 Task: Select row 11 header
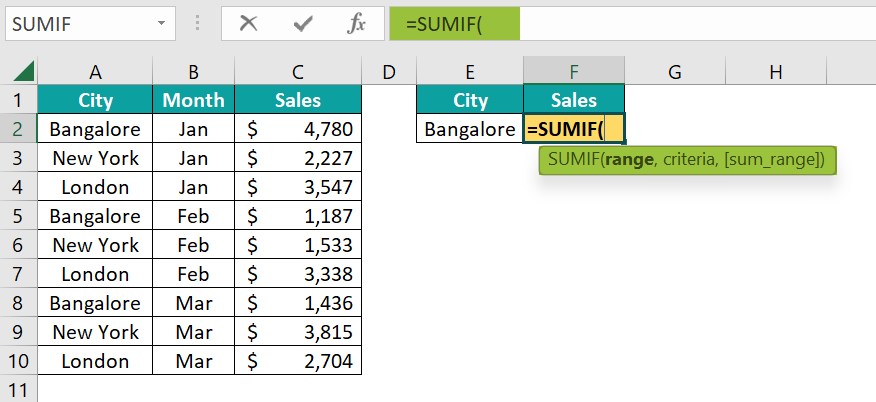(18, 389)
